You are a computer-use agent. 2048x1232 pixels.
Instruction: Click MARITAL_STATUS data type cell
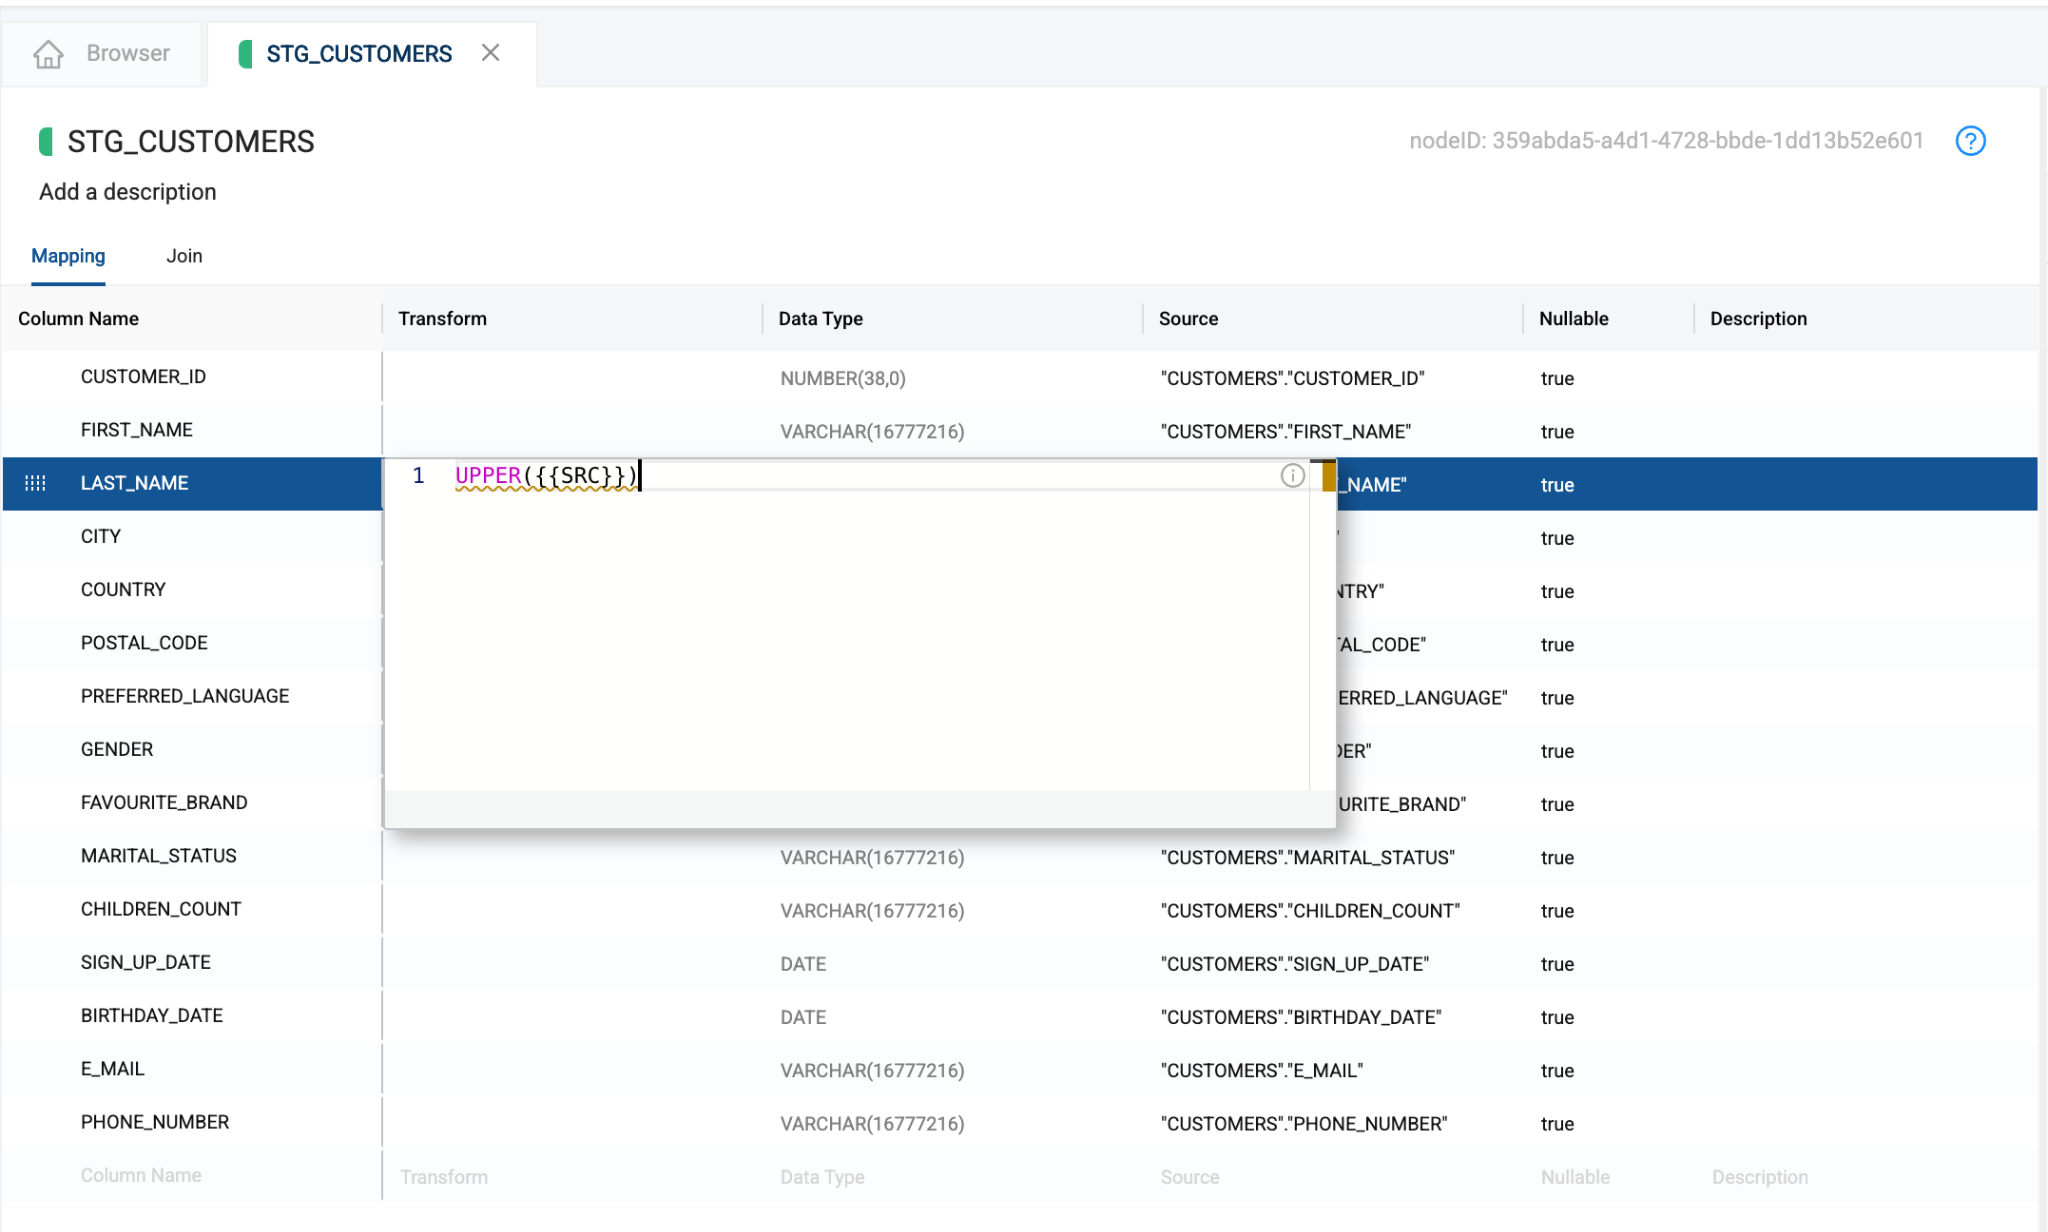872,858
